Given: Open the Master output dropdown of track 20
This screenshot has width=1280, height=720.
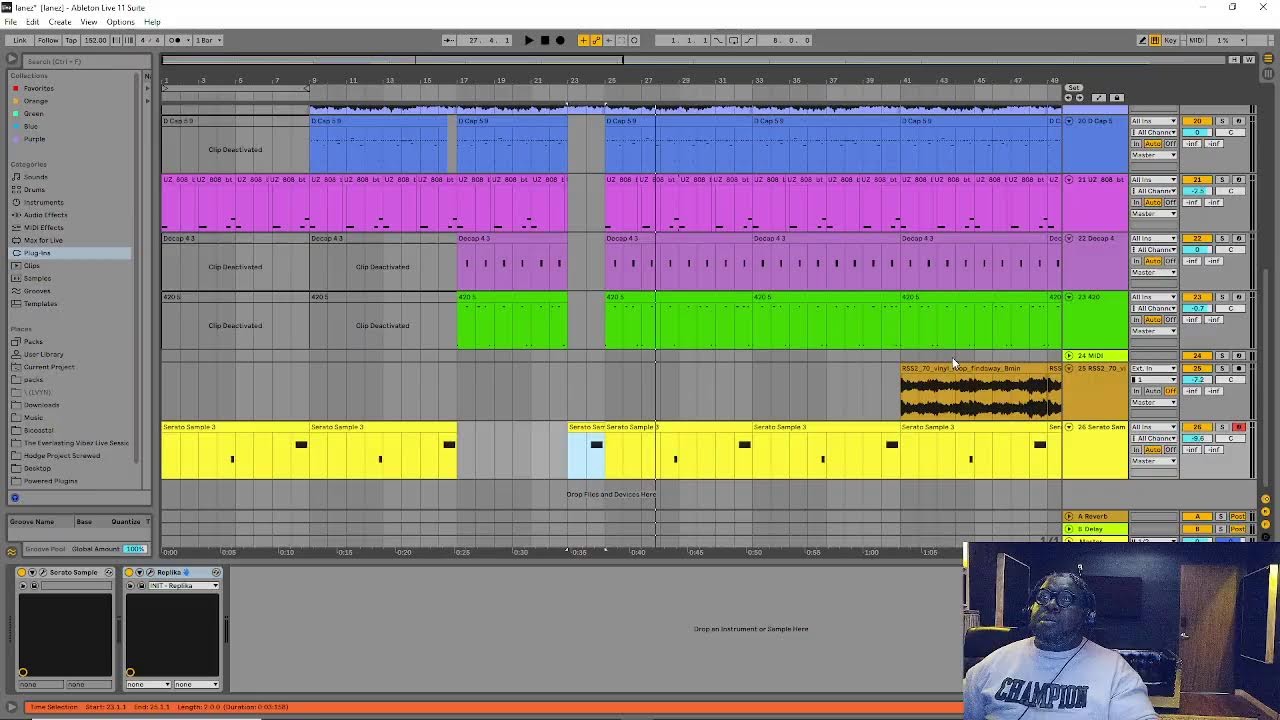Looking at the screenshot, I should pyautogui.click(x=1154, y=155).
